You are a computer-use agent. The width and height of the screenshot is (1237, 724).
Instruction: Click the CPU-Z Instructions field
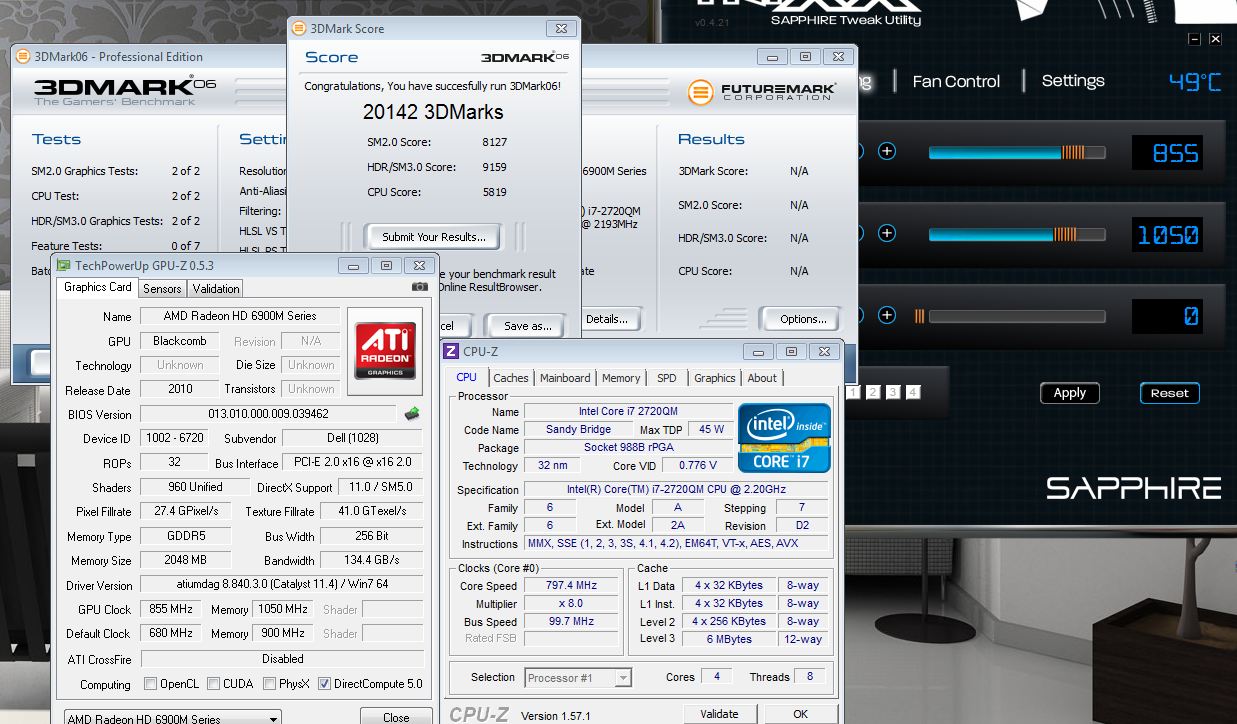point(677,544)
